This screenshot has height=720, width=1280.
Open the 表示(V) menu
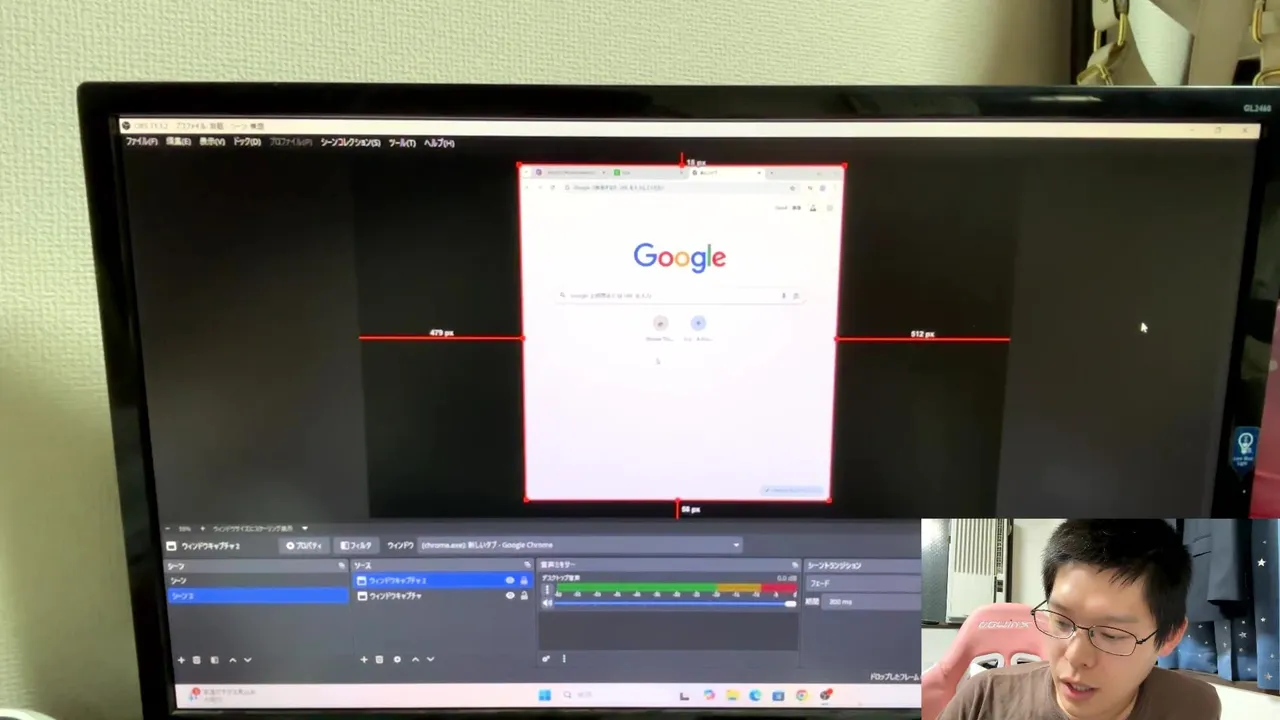212,142
